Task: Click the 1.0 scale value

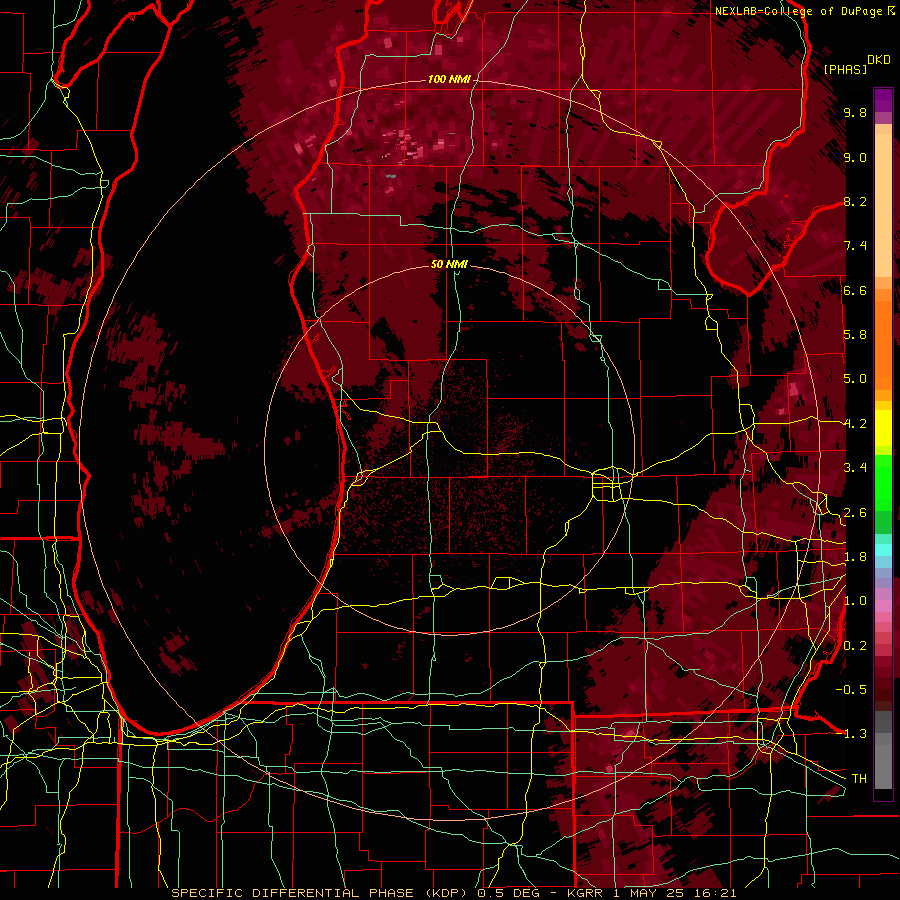Action: tap(855, 601)
